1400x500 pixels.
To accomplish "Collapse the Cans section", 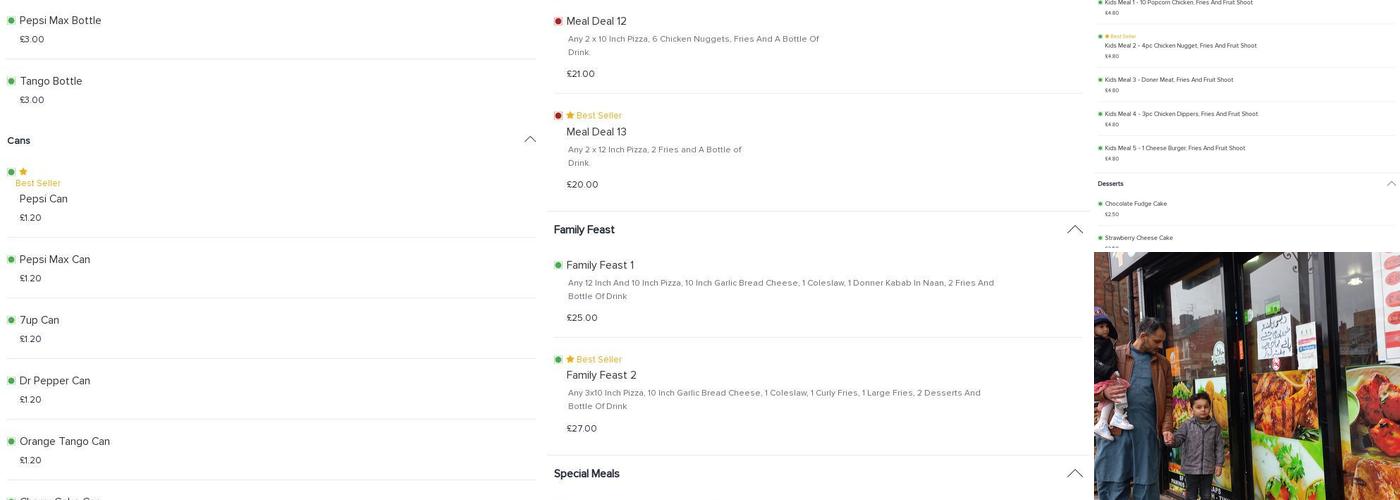I will tap(530, 140).
